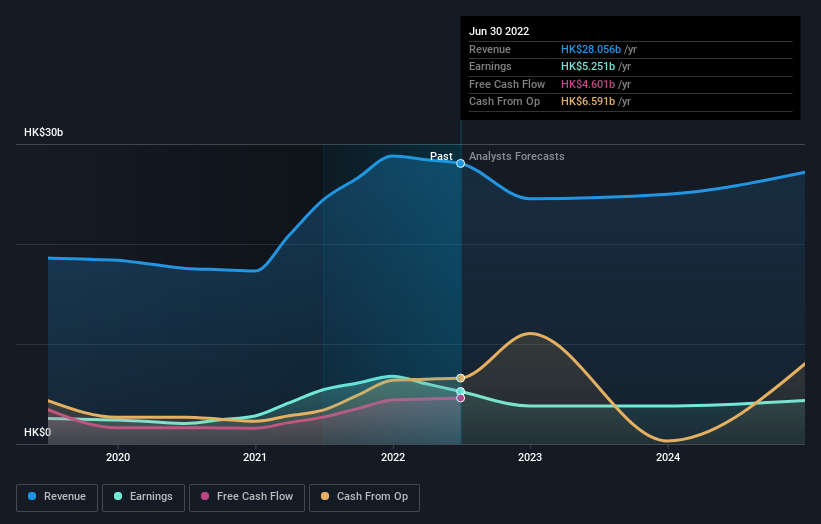The width and height of the screenshot is (821, 524).
Task: Click the HK$6.591b cash from op value
Action: point(588,102)
